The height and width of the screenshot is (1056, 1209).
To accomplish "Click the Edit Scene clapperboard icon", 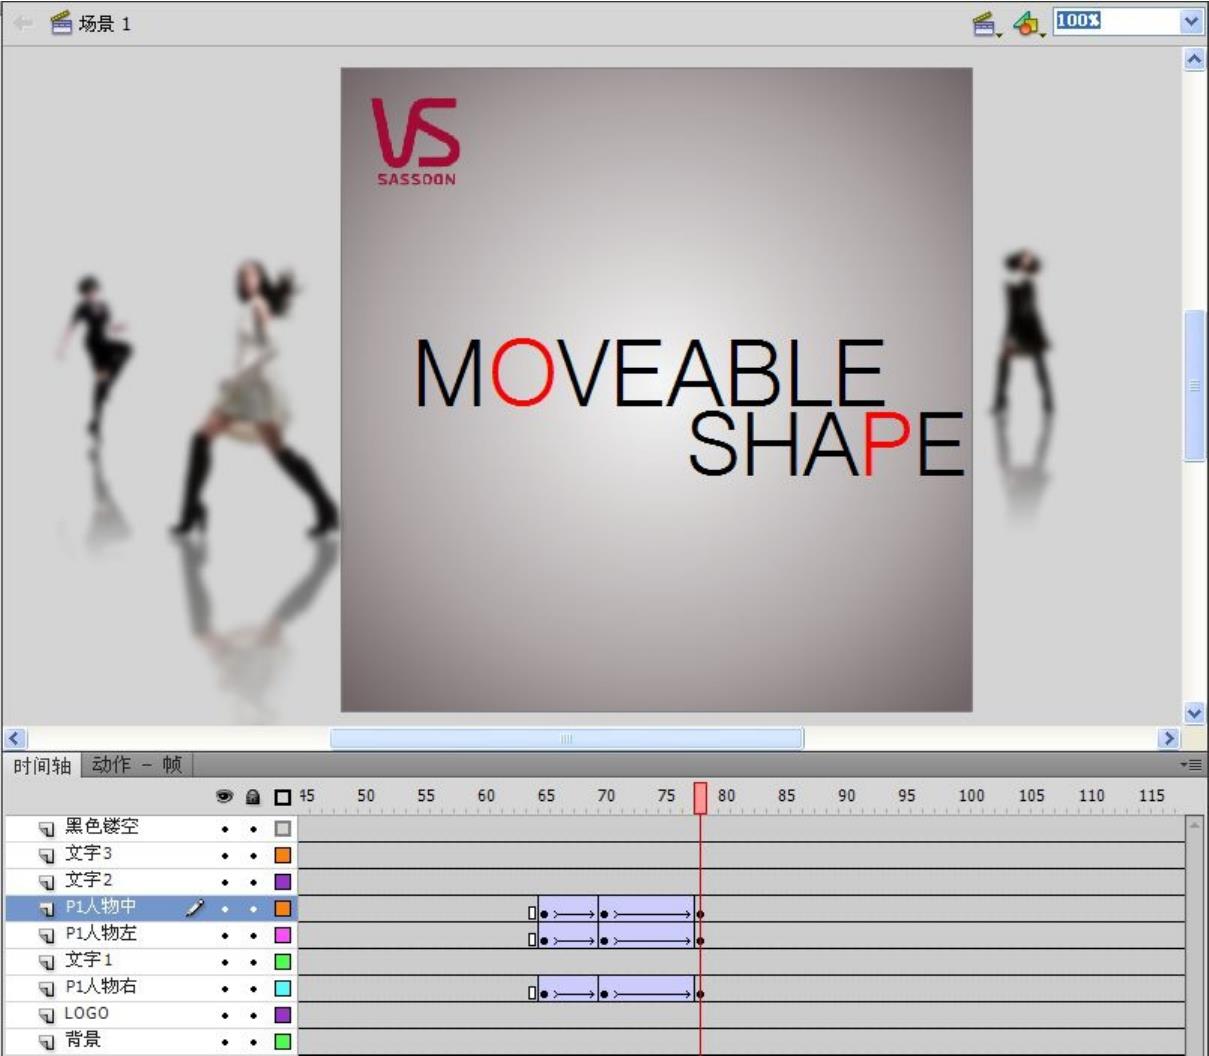I will coord(984,24).
